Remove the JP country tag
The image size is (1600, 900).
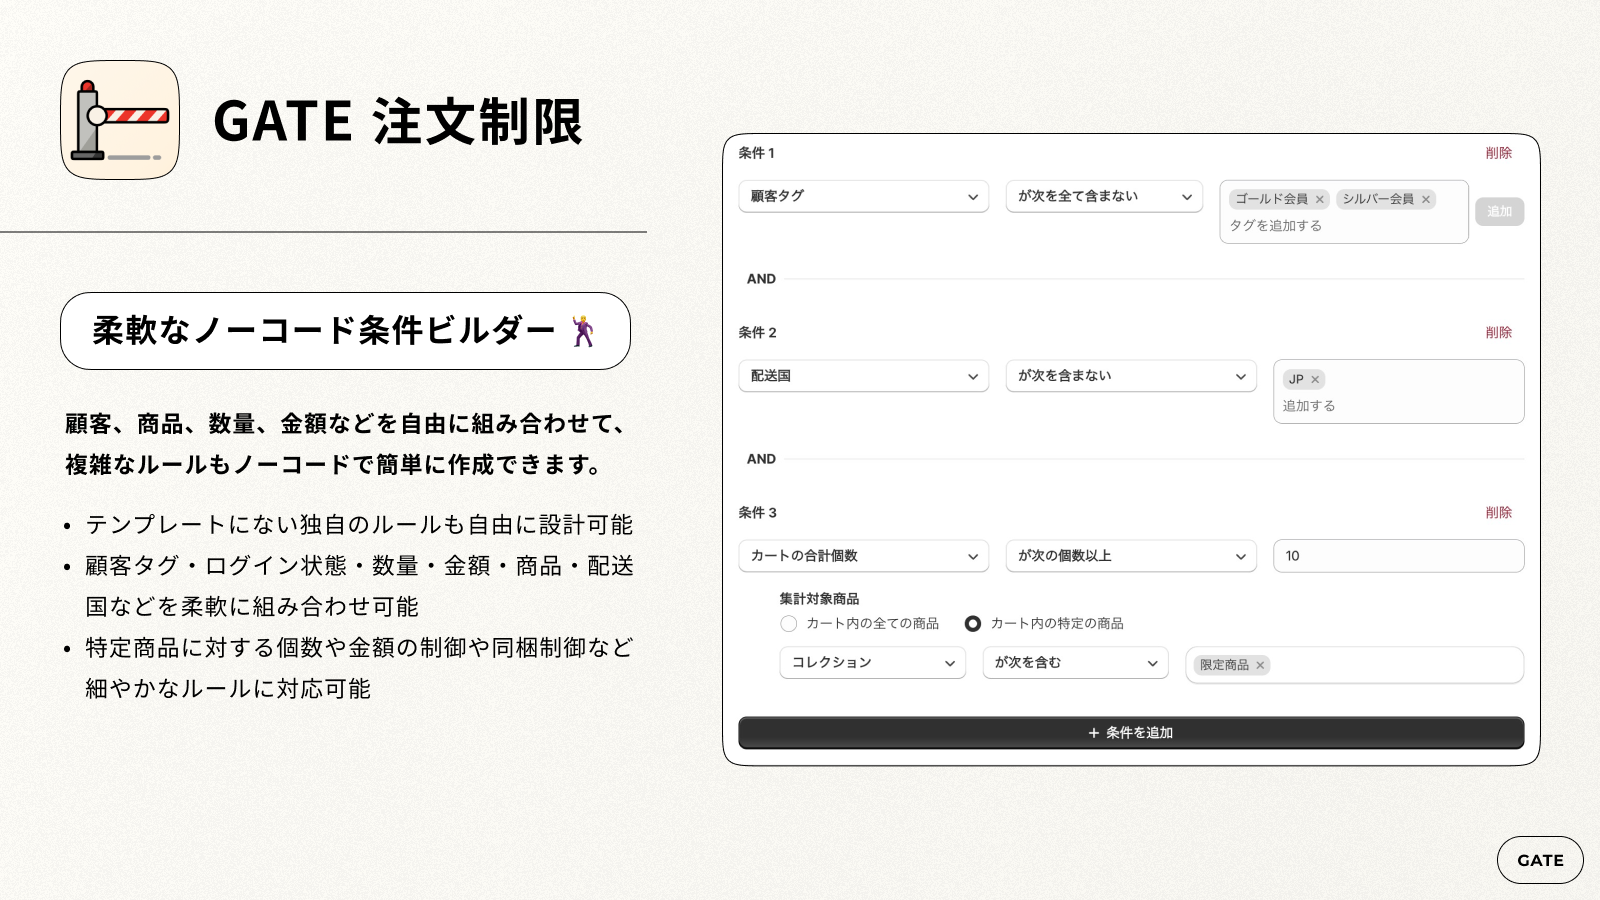(1315, 379)
